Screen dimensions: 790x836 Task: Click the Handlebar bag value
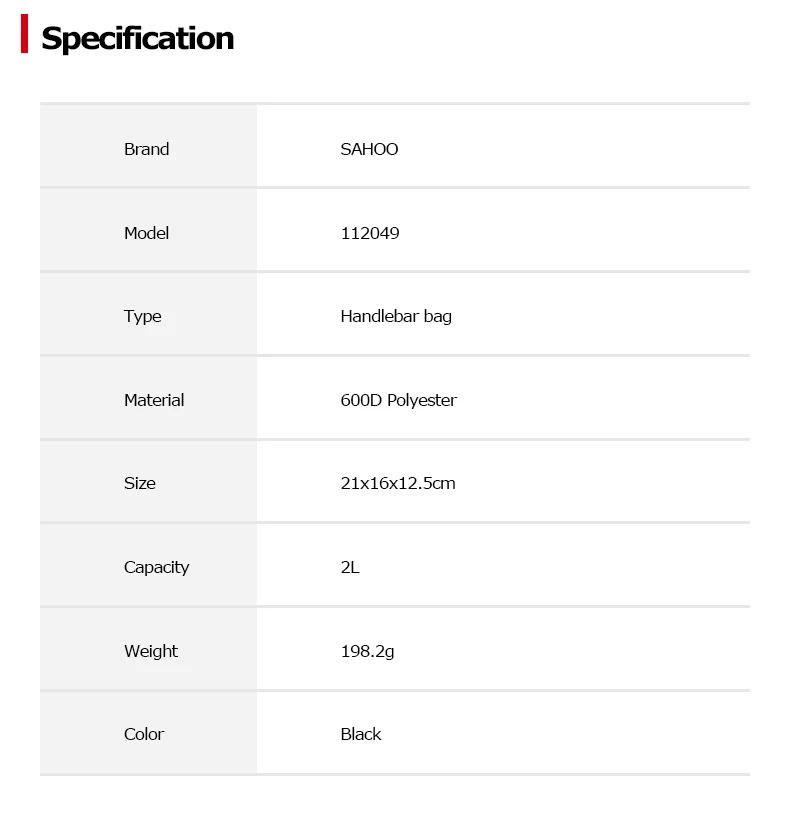tap(396, 317)
